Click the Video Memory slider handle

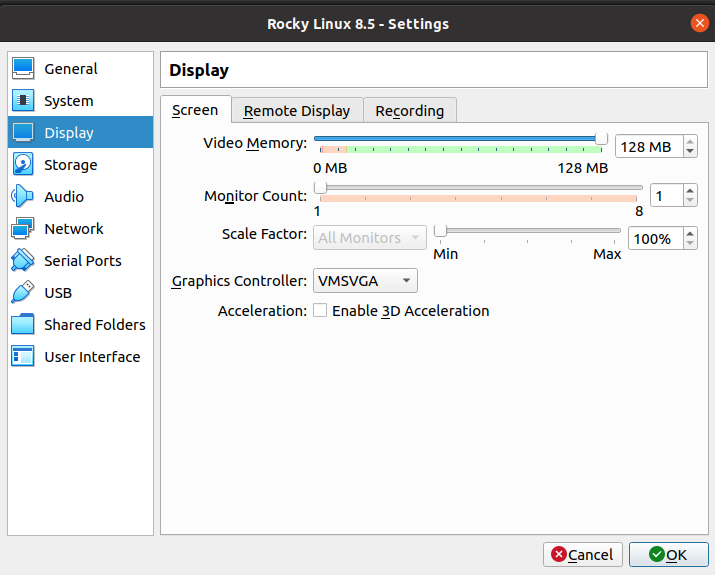[601, 139]
